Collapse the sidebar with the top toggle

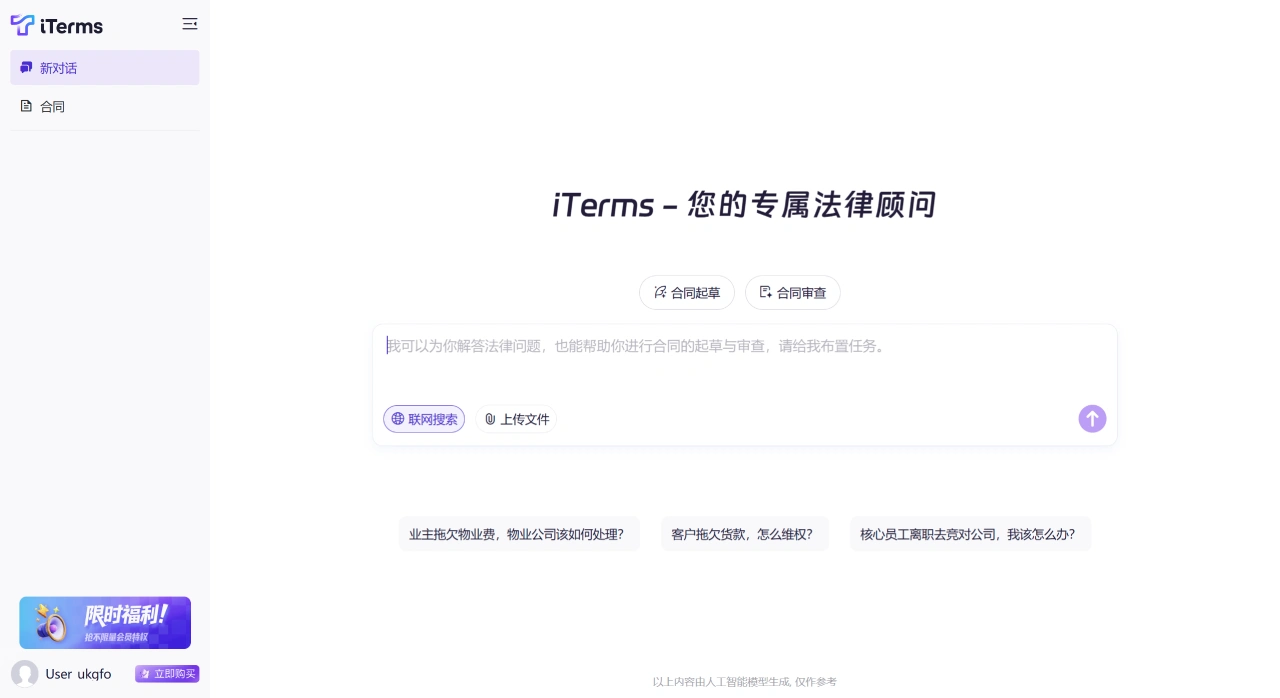click(x=190, y=24)
